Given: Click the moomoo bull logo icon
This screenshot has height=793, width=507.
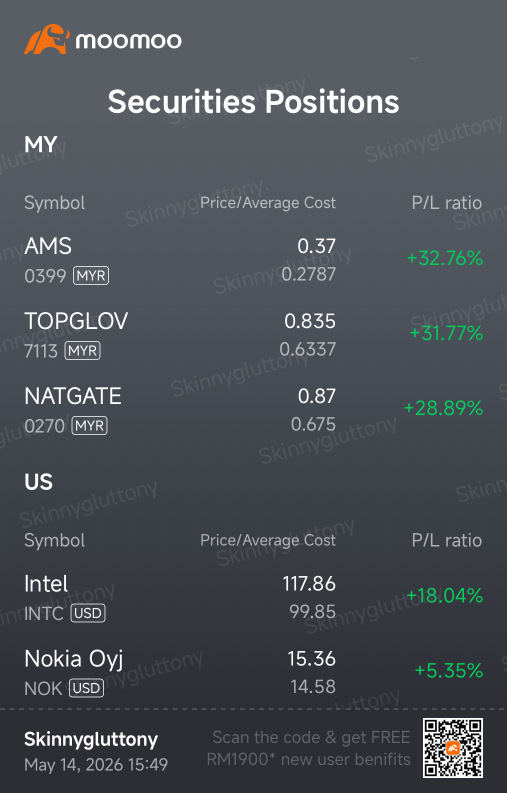Looking at the screenshot, I should pos(47,39).
